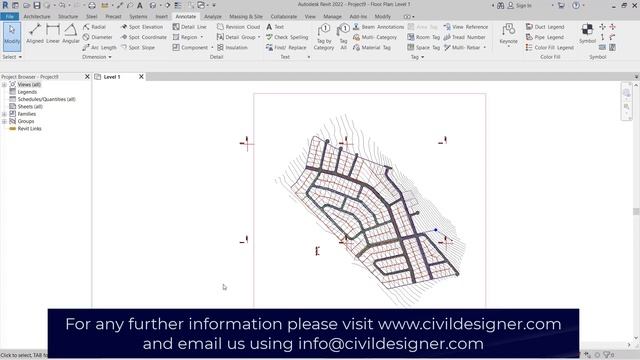Viewport: 640px width, 360px height.
Task: Open Find/Replace text tool
Action: click(x=286, y=48)
